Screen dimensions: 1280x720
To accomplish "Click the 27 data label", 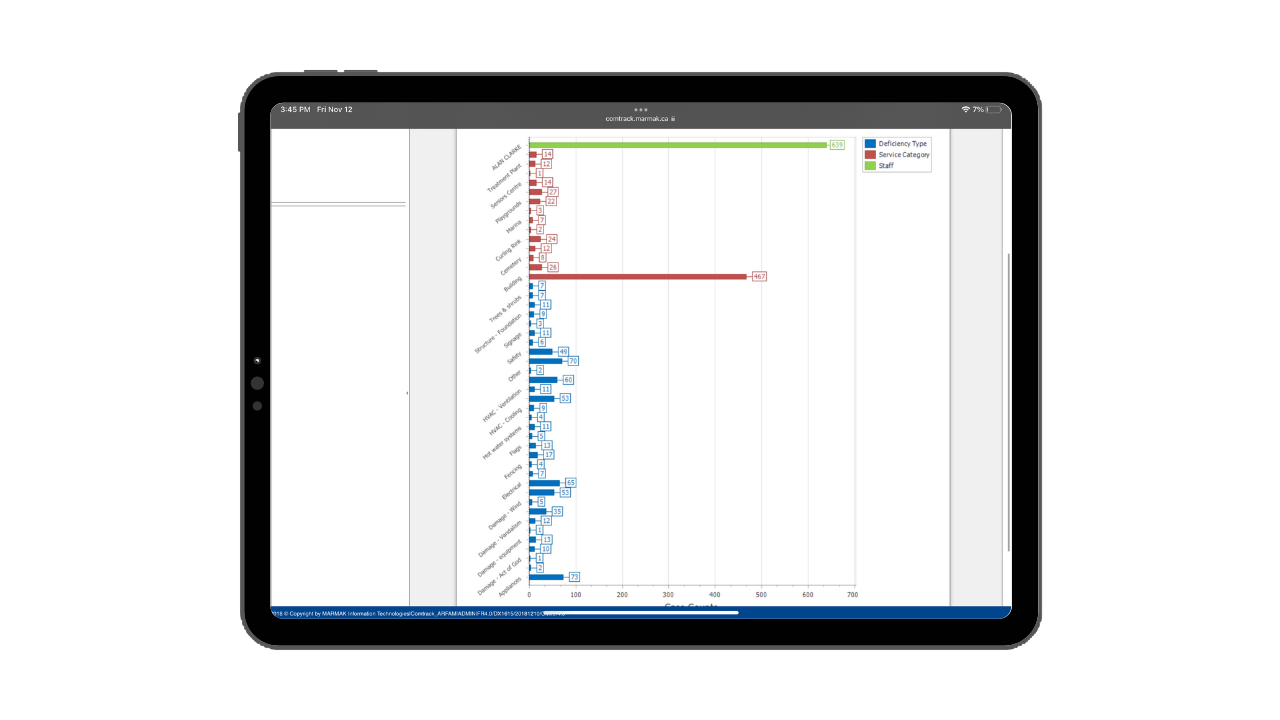I will pyautogui.click(x=553, y=192).
